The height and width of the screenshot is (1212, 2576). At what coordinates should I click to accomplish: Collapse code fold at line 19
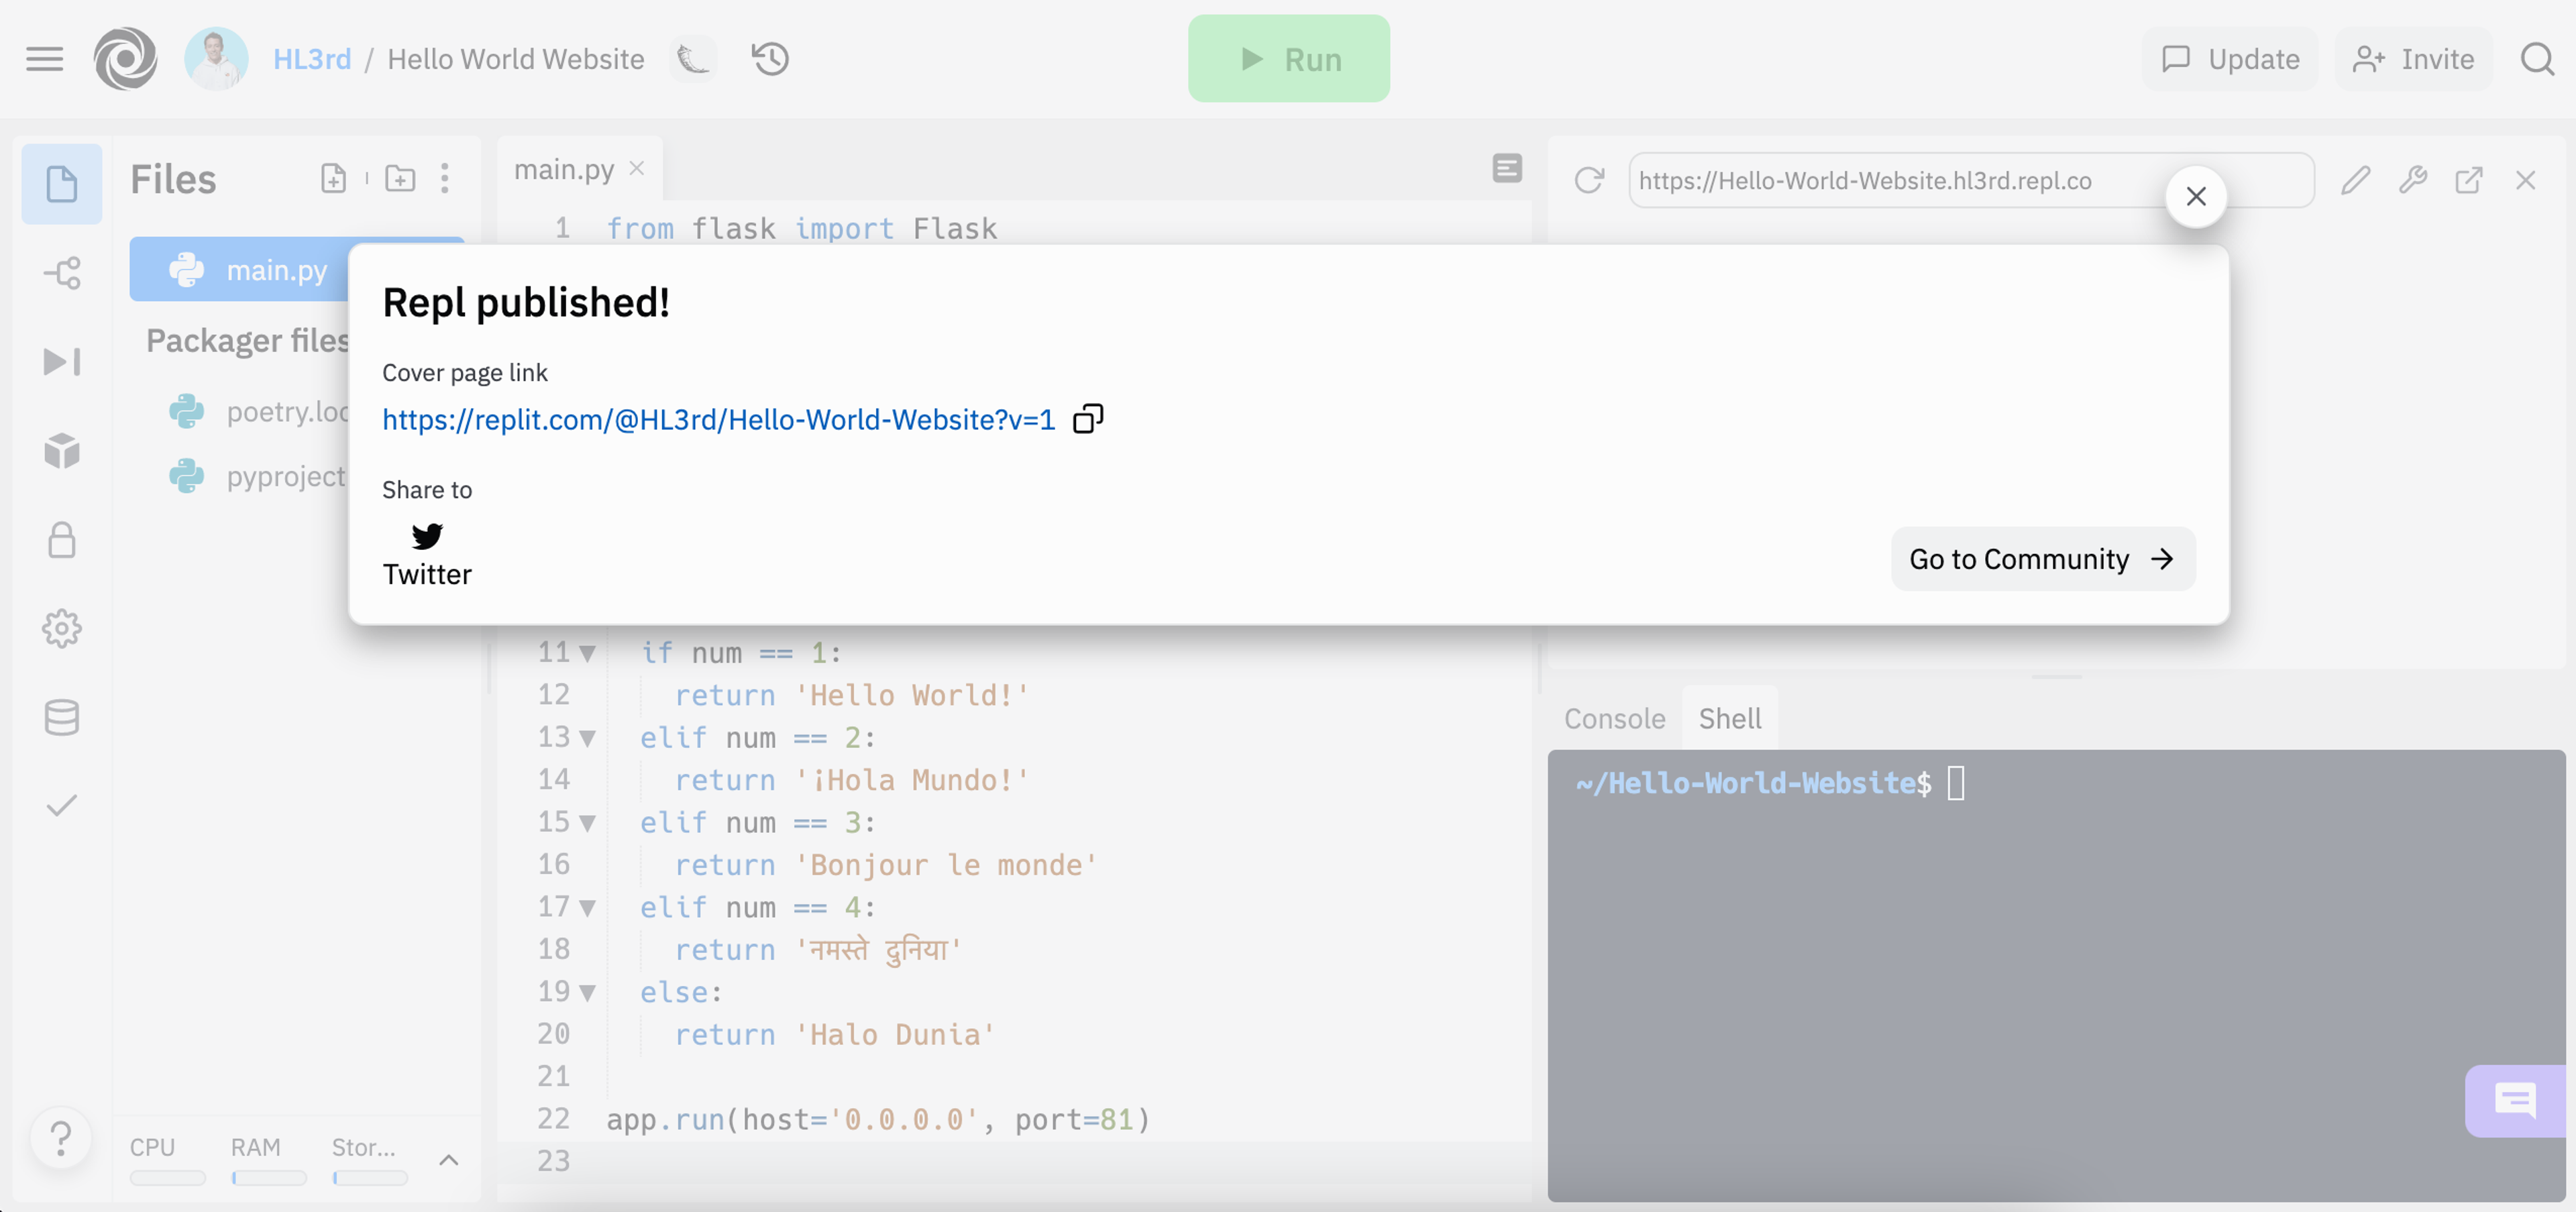(x=588, y=993)
